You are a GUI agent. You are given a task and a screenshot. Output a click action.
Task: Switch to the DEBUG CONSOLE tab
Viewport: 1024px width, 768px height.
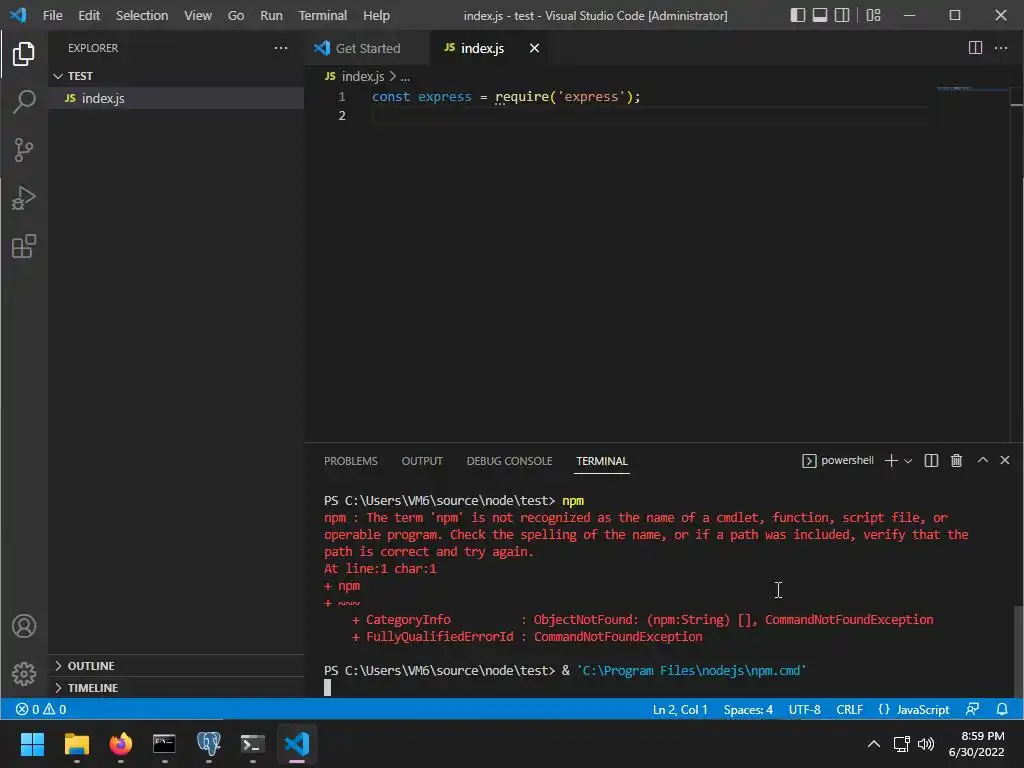[x=509, y=461]
